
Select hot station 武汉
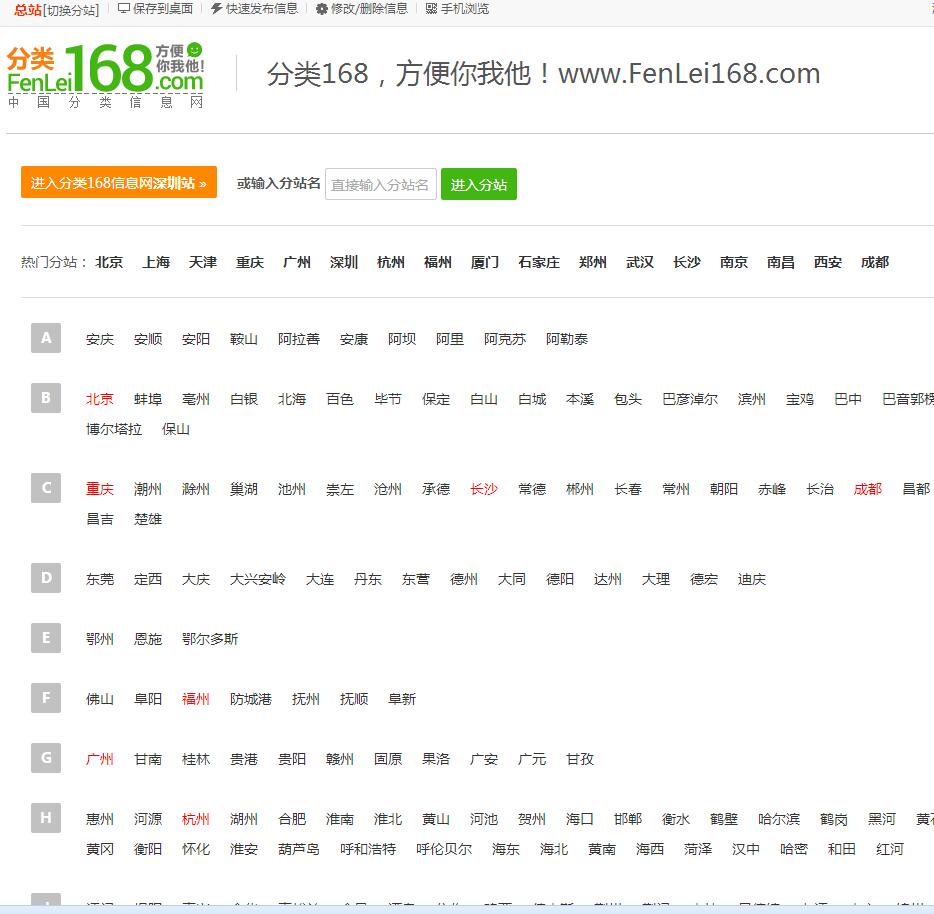[x=640, y=262]
